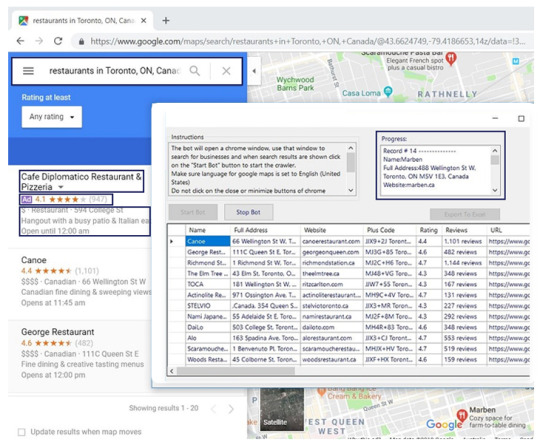Toggle Update results when map moves
This screenshot has height=445, width=540.
tap(21, 432)
